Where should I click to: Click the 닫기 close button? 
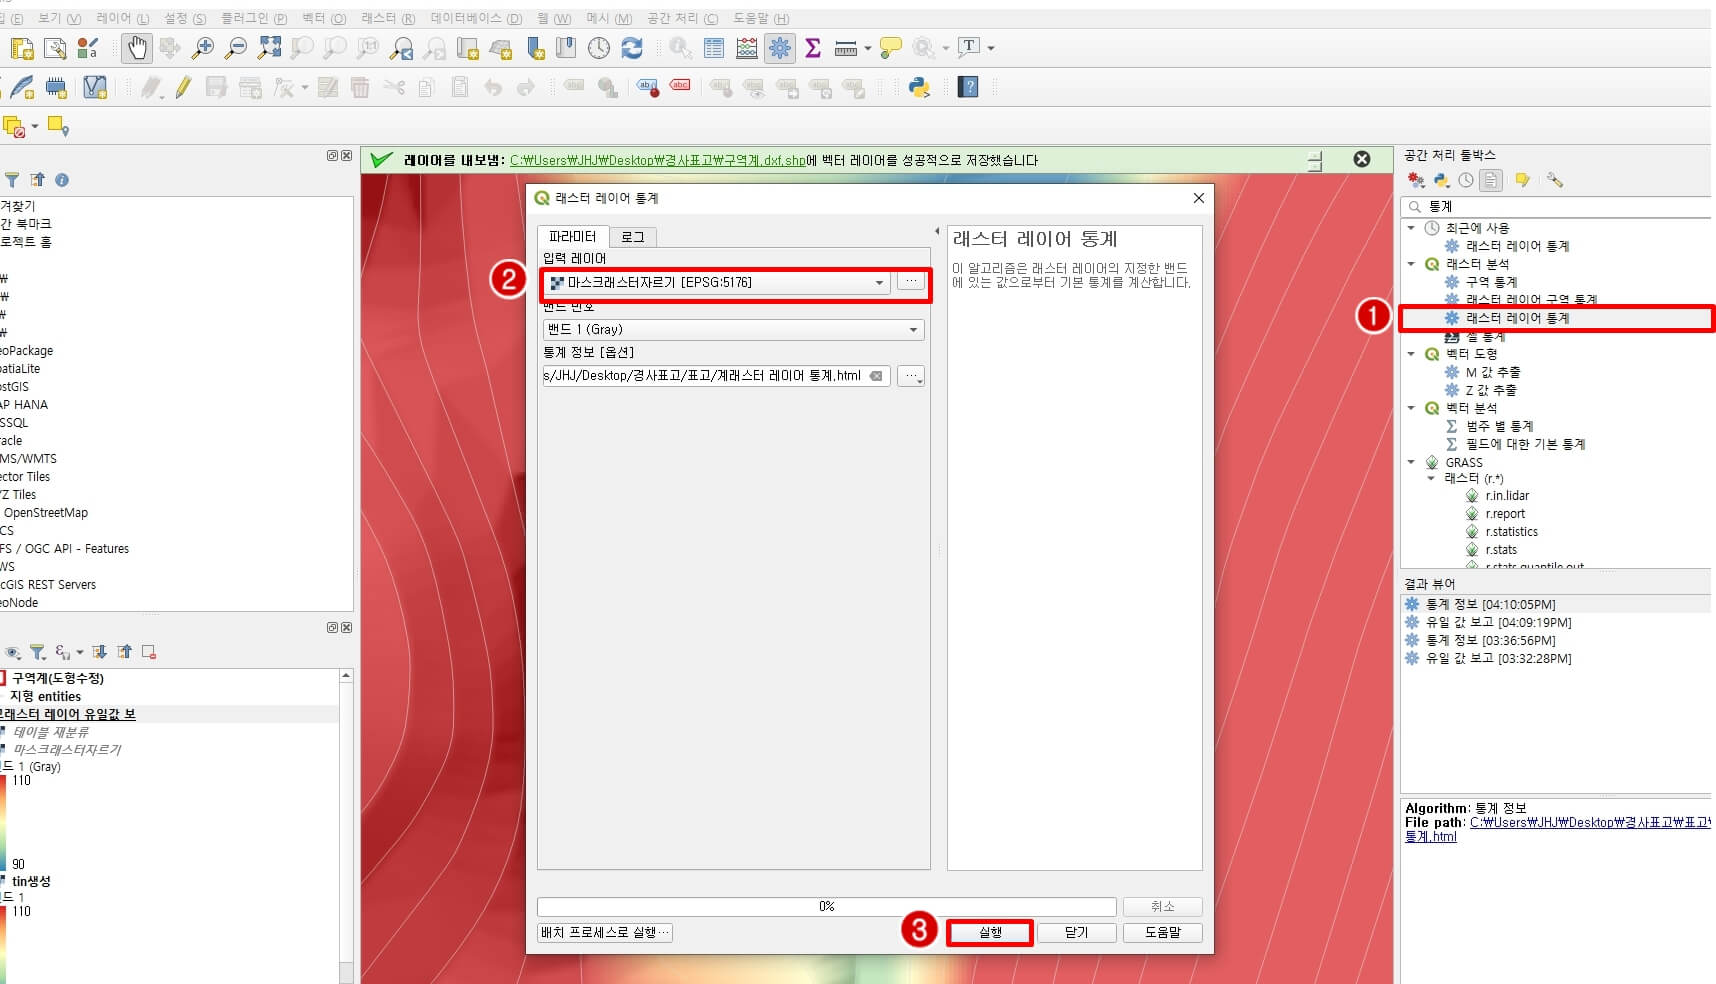[1076, 932]
